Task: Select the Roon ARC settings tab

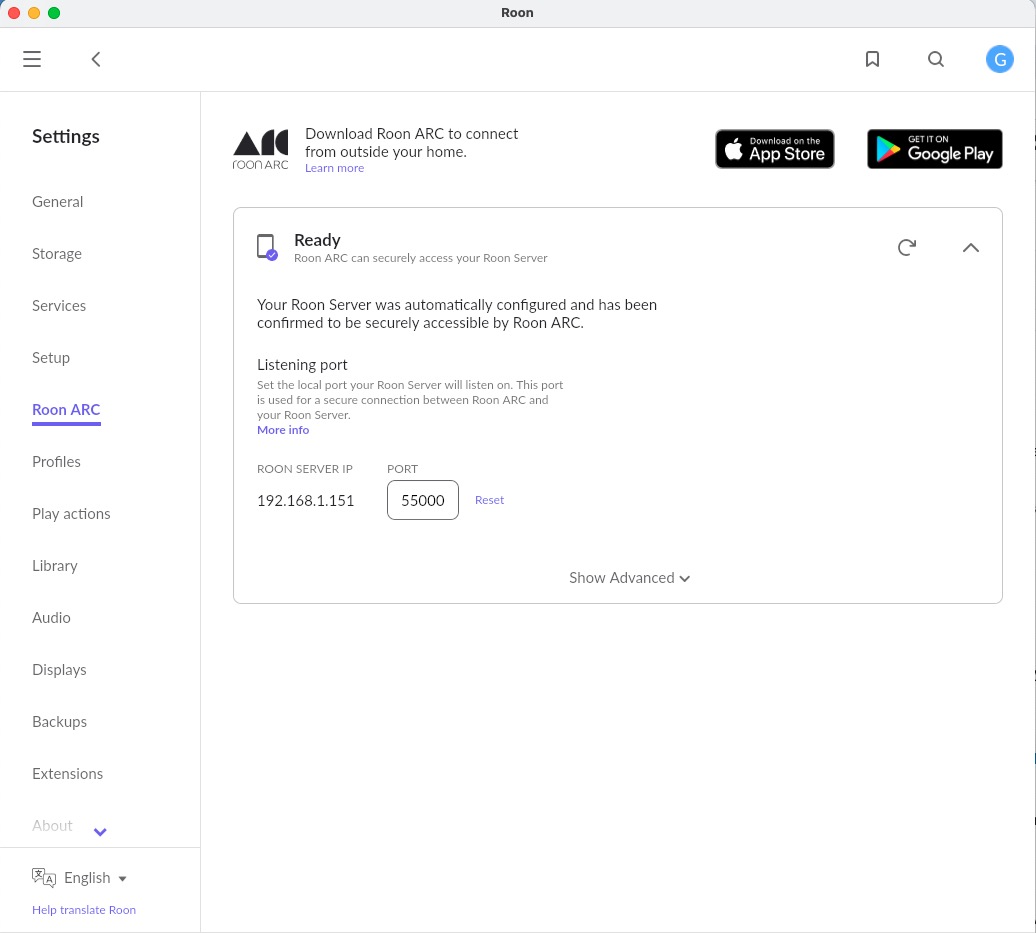Action: tap(66, 410)
